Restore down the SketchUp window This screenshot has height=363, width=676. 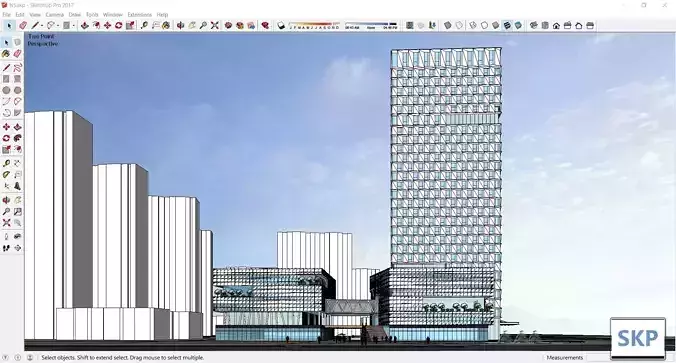644,5
